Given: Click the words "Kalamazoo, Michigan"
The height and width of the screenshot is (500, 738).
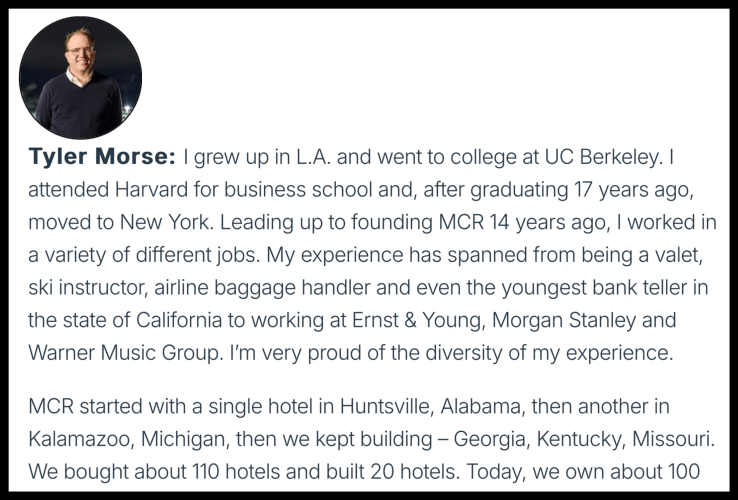Looking at the screenshot, I should coord(115,439).
